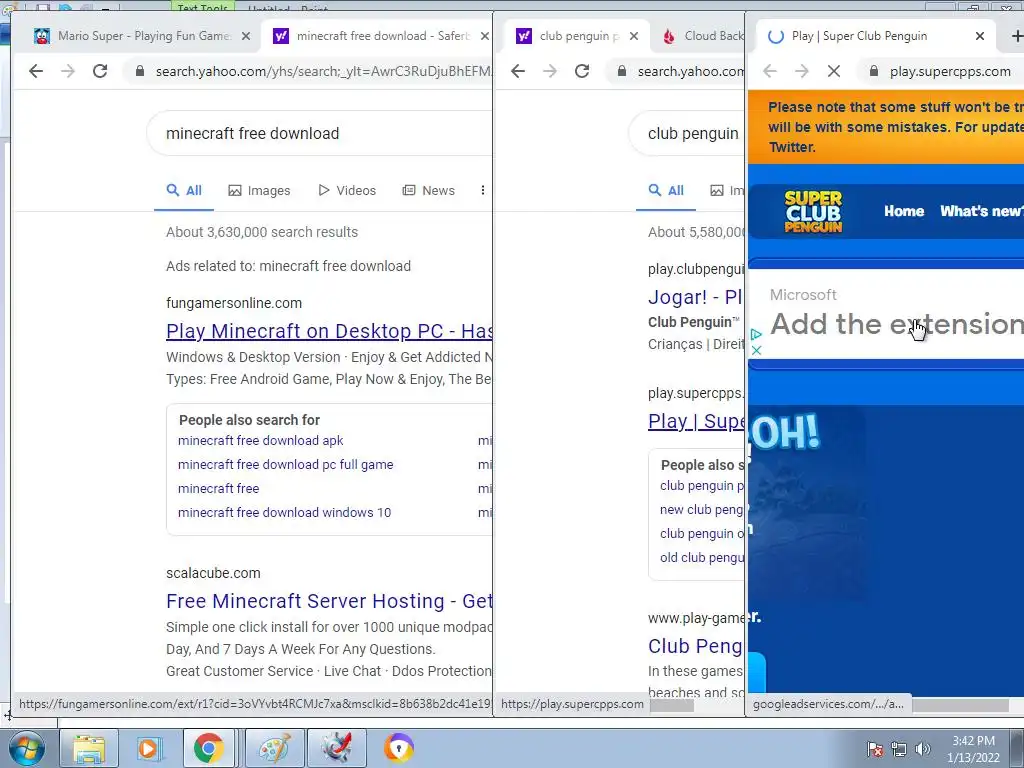Click the 'new club peng' suggestion
Screen dimensions: 1024x768
(701, 509)
